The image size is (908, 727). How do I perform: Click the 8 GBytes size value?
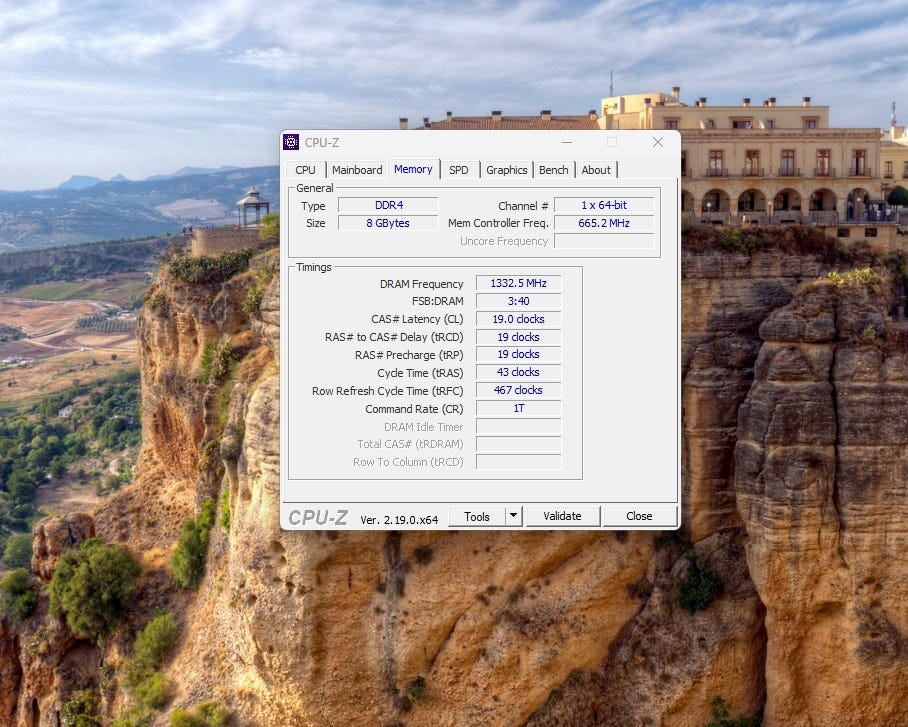tap(389, 223)
